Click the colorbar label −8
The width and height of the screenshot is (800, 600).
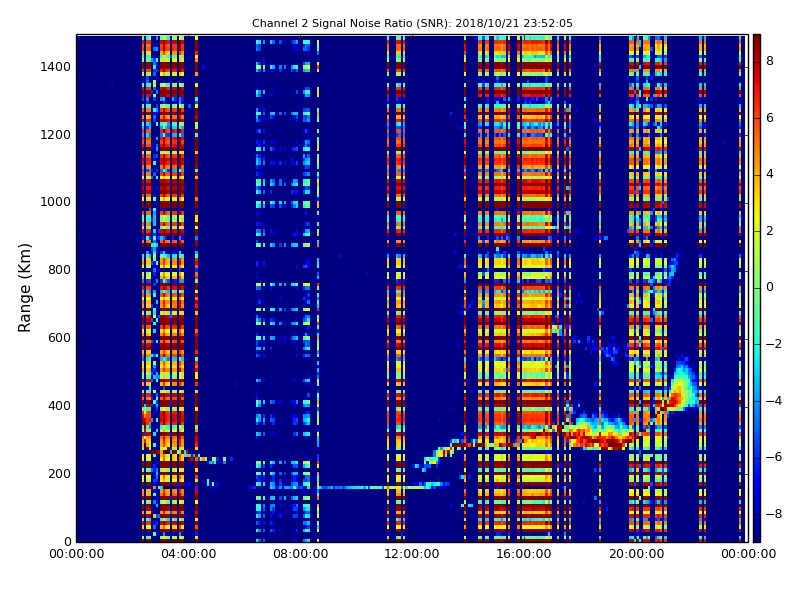[774, 514]
